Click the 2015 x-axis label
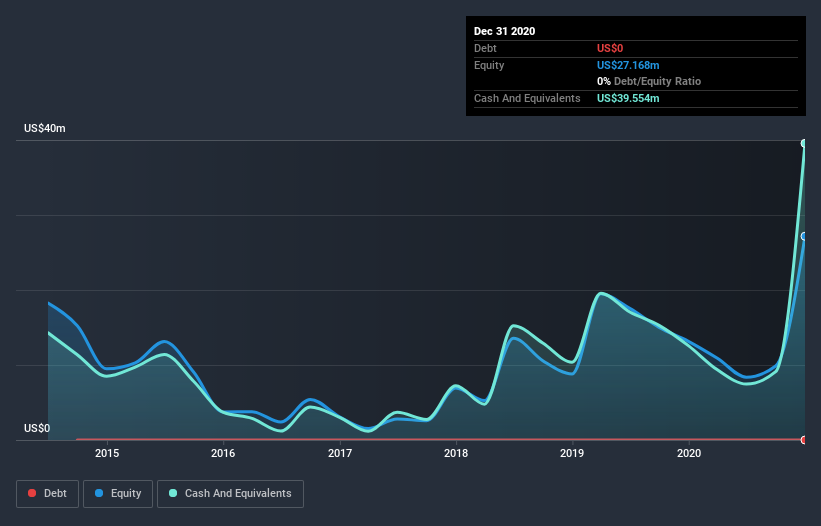The width and height of the screenshot is (821, 526). pos(107,453)
